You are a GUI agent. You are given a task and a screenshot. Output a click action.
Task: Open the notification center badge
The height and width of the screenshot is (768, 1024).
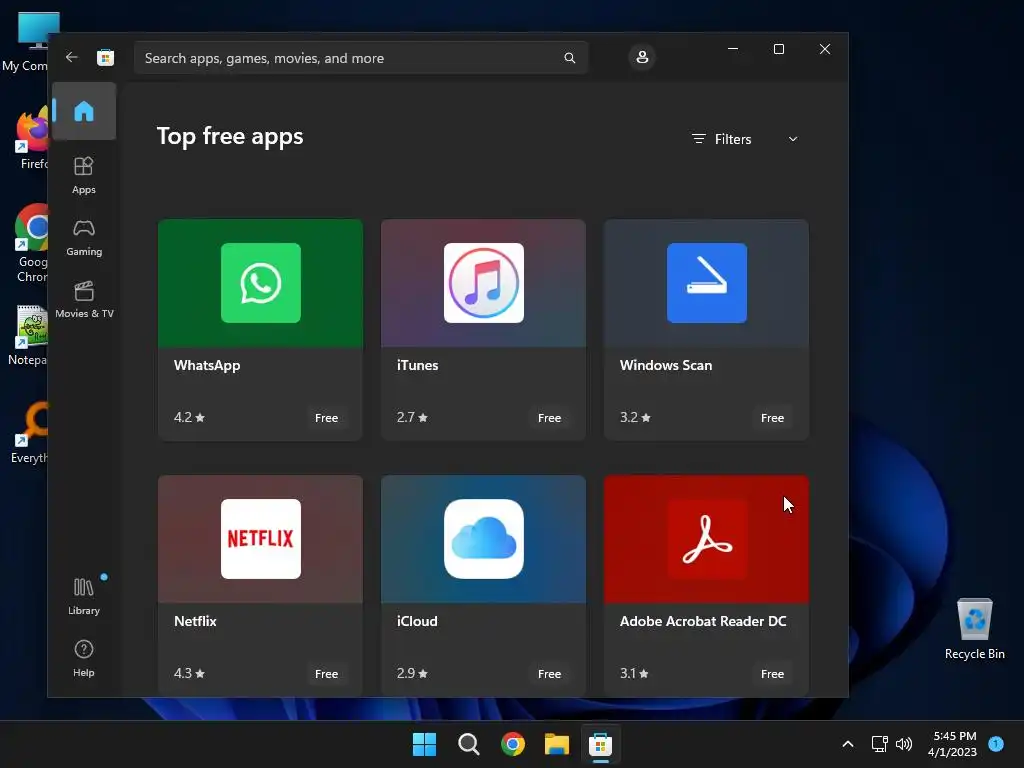point(996,744)
